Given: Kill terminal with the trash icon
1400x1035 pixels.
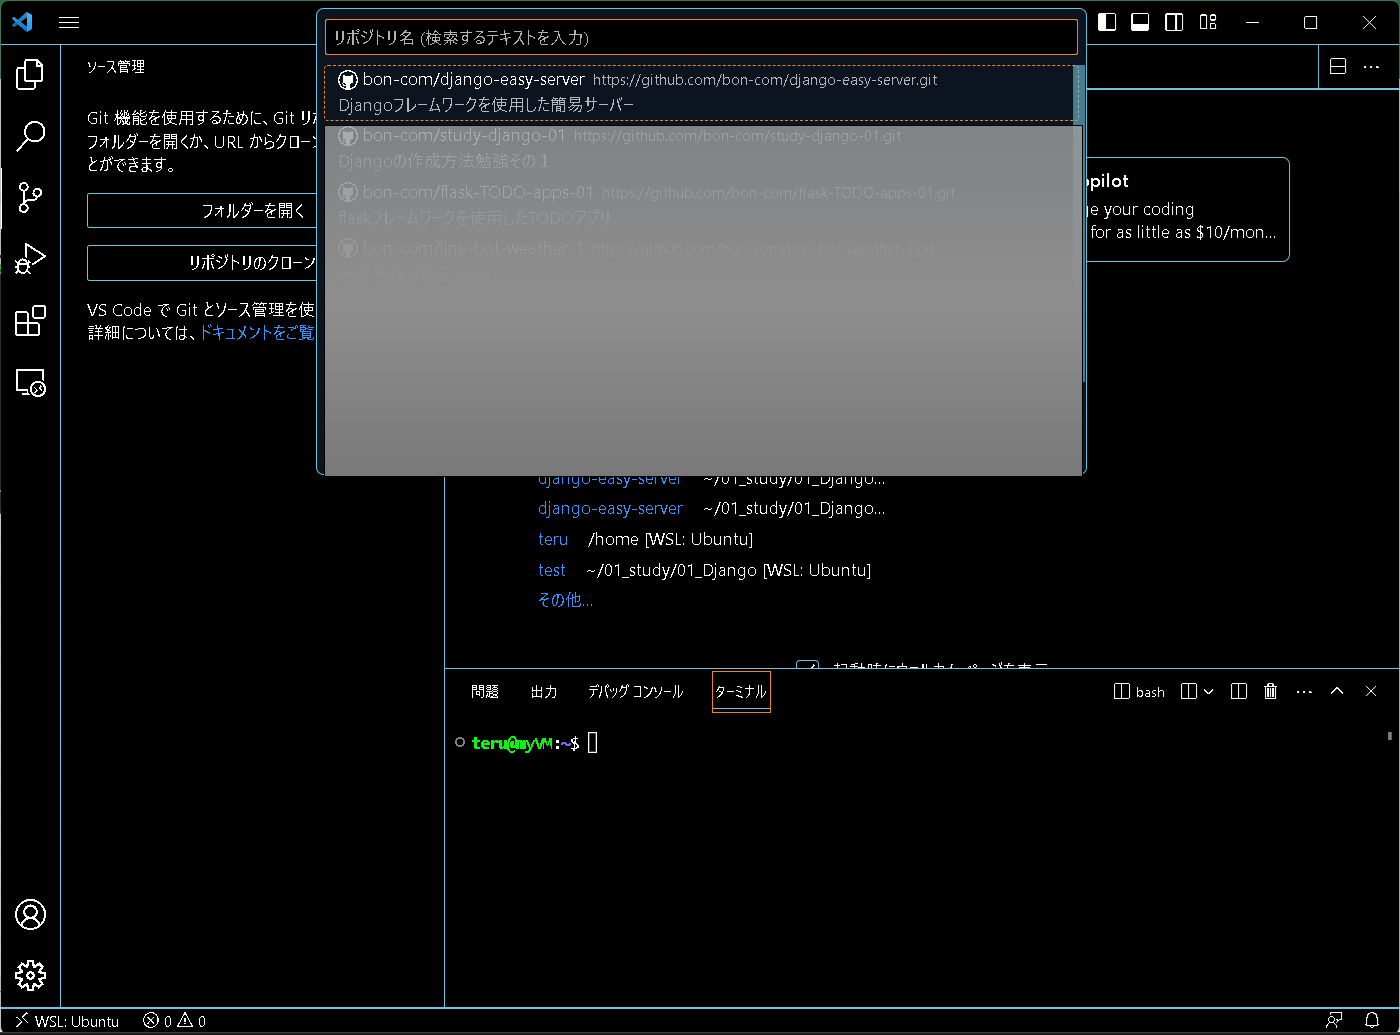Looking at the screenshot, I should click(1270, 691).
